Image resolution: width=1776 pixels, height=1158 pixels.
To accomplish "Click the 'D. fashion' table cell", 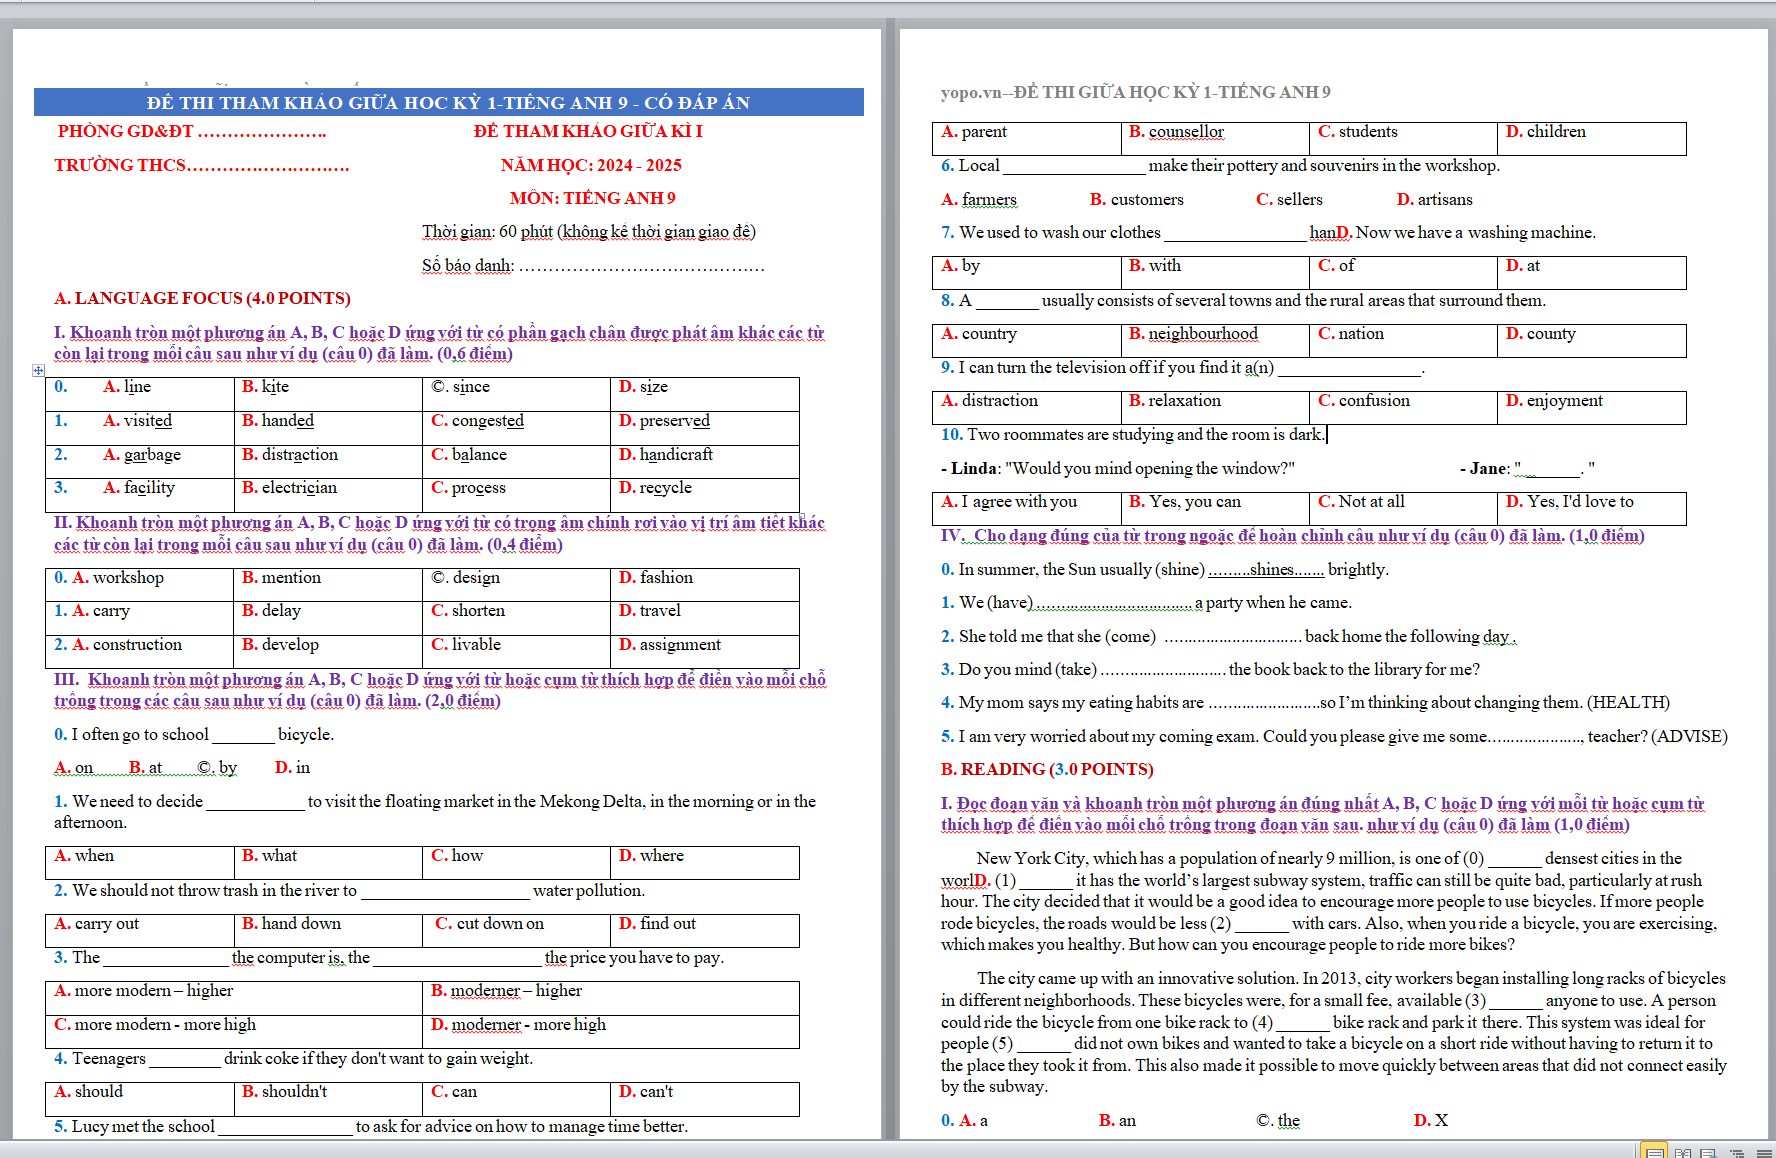I will (705, 585).
